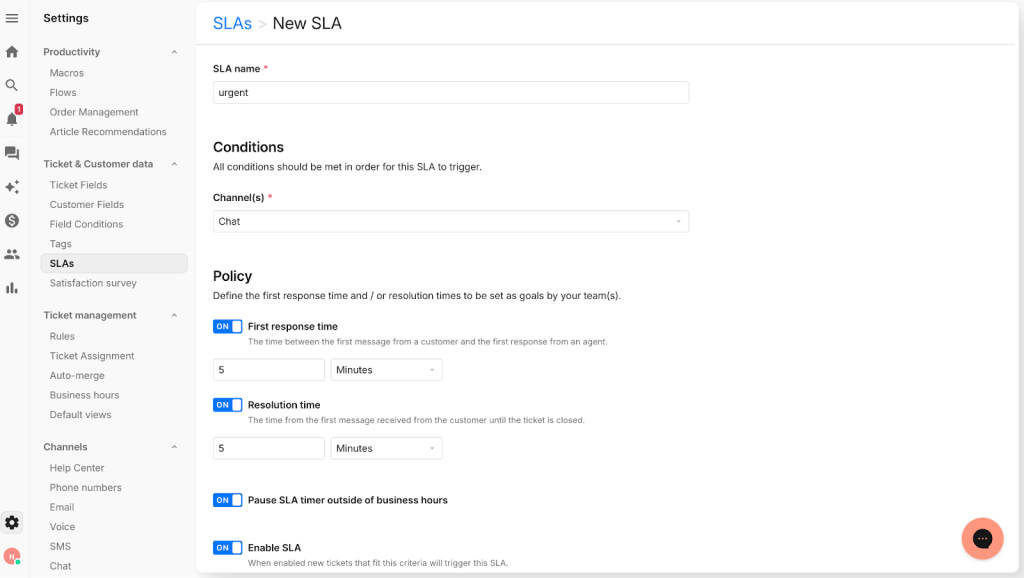Open the Channel(s) dropdown showing Chat

[450, 221]
